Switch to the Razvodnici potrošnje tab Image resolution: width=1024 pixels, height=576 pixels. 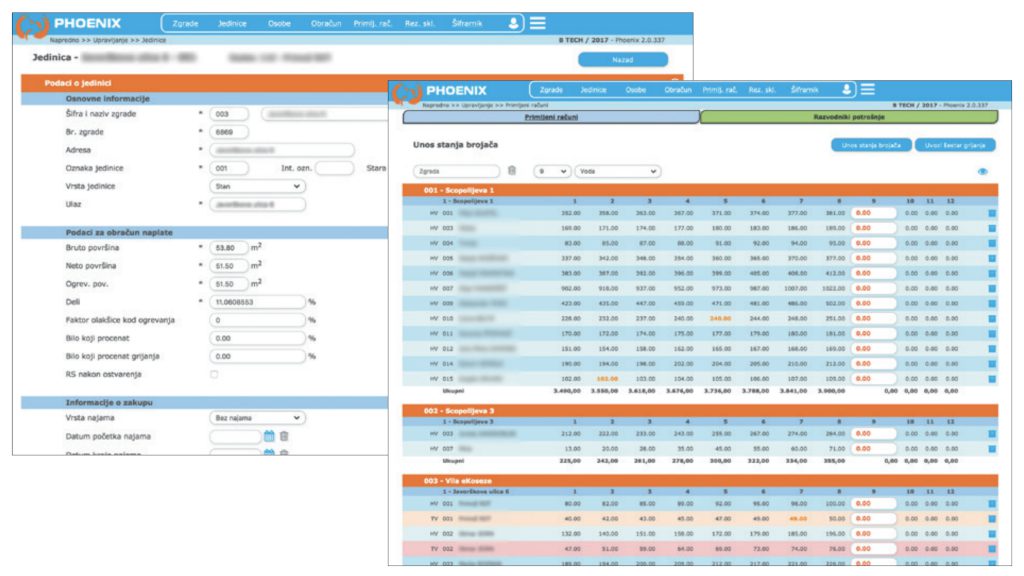[848, 117]
